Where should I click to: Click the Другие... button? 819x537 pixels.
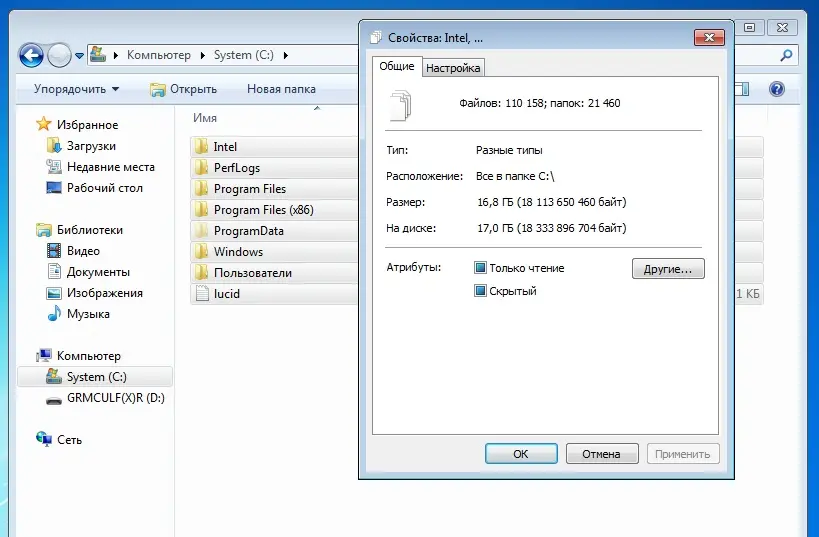click(x=667, y=269)
